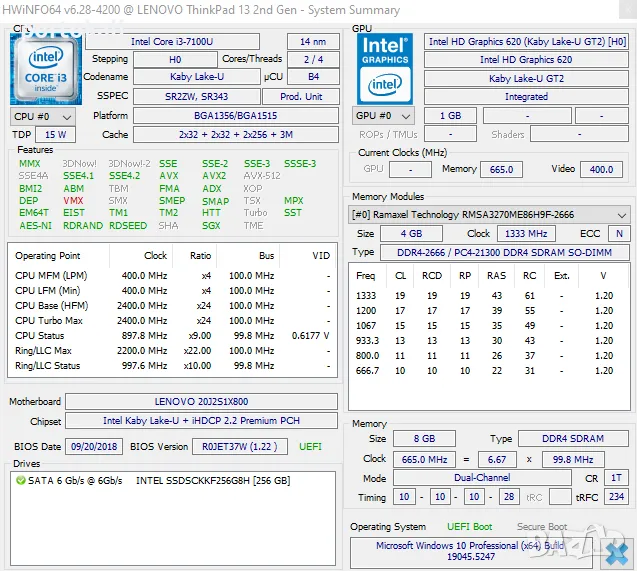Click the CPU Turbo Max row

coord(170,321)
